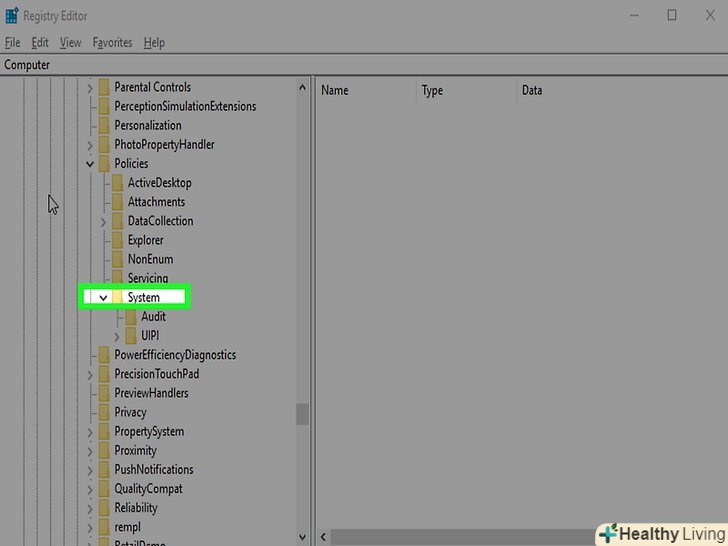Select the PrecisionTouchPad folder icon

click(x=104, y=374)
